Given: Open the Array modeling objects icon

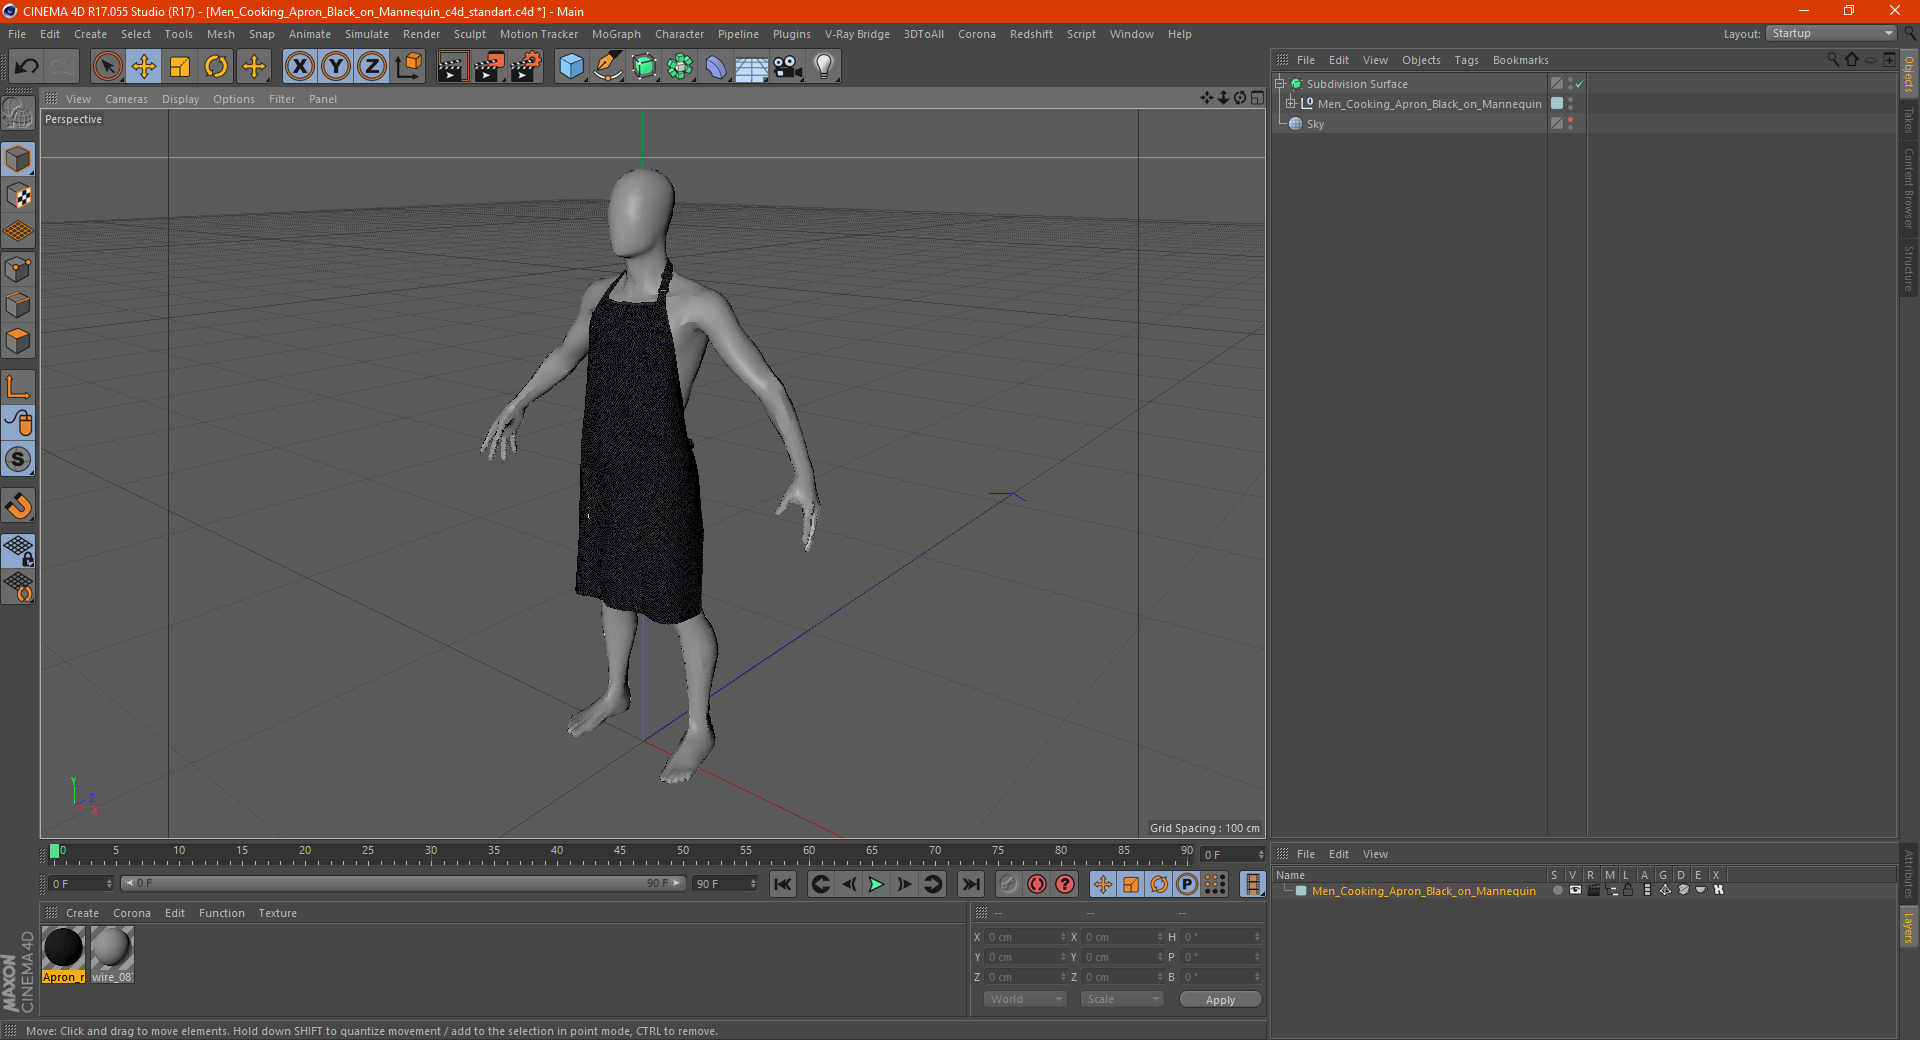Looking at the screenshot, I should (x=681, y=67).
